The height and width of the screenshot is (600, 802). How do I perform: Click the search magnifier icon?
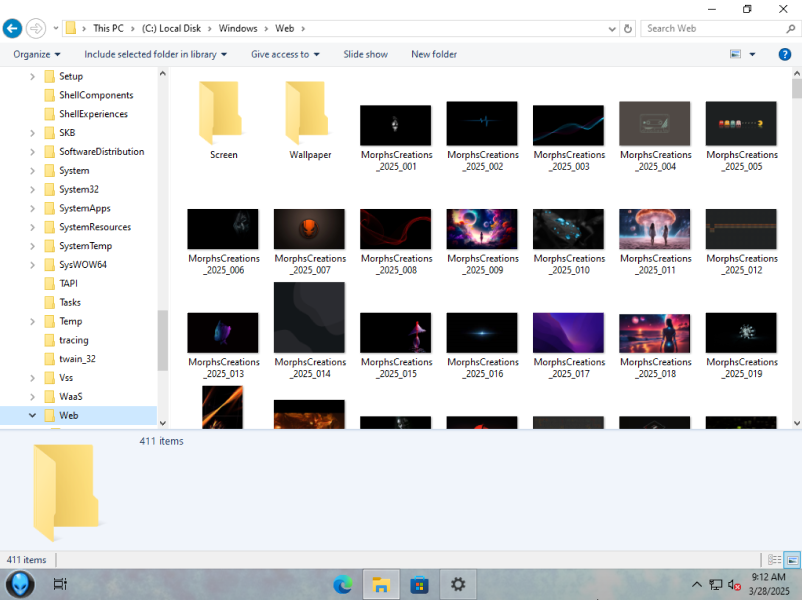[791, 29]
